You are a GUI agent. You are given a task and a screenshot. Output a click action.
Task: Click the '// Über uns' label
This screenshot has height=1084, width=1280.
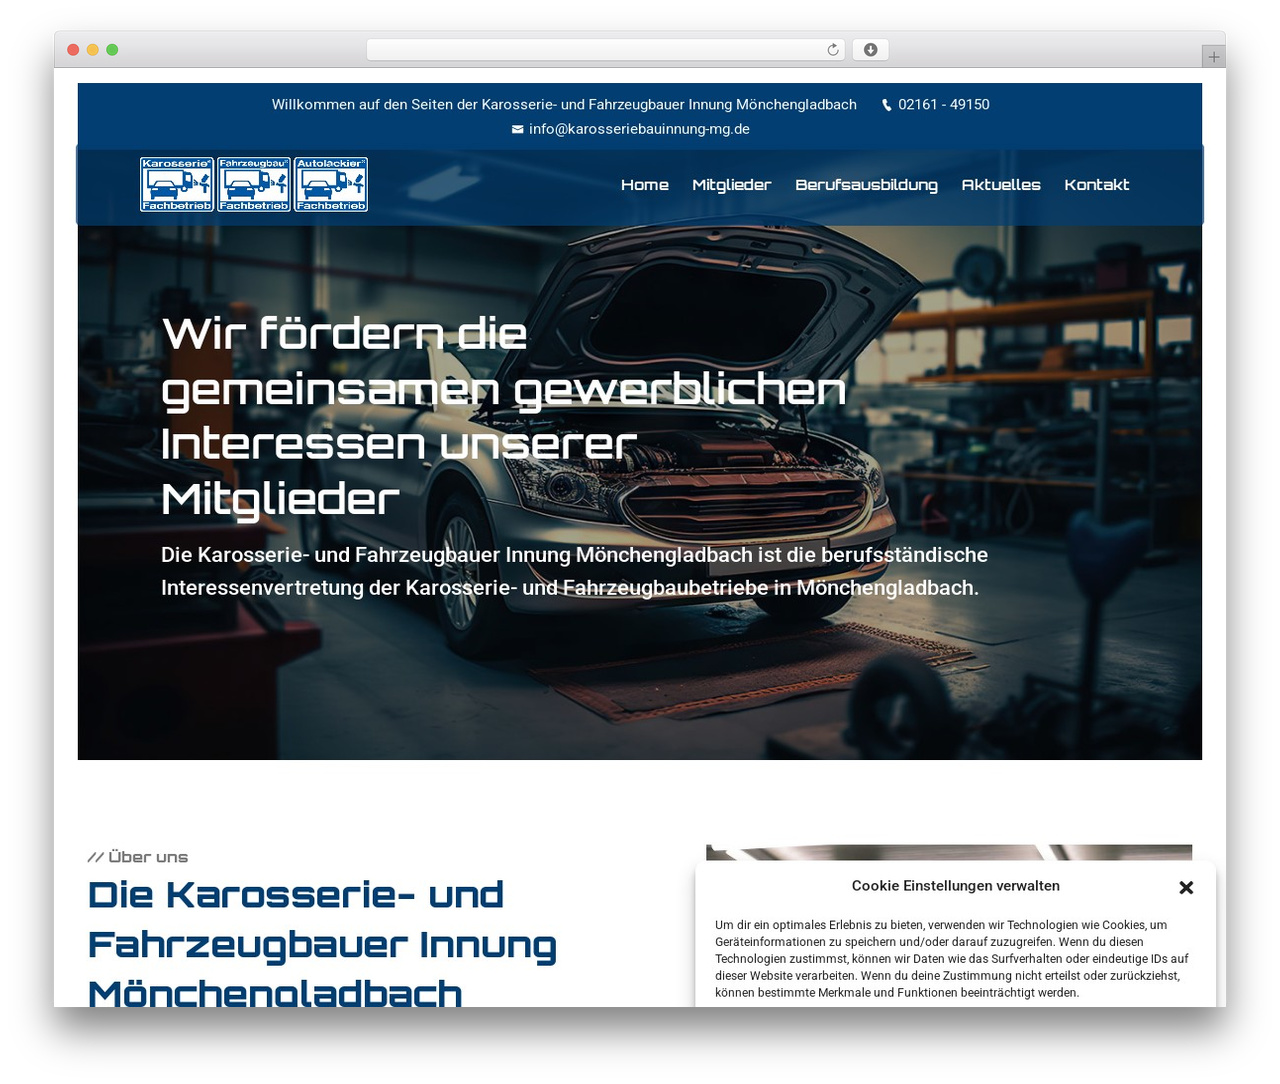coord(138,857)
